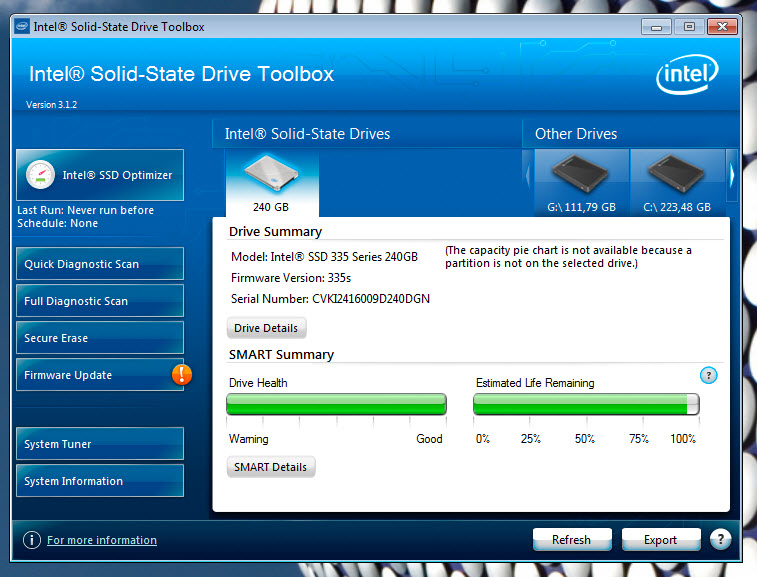Click Firmware Version 335s text
This screenshot has height=577, width=757.
[x=291, y=278]
